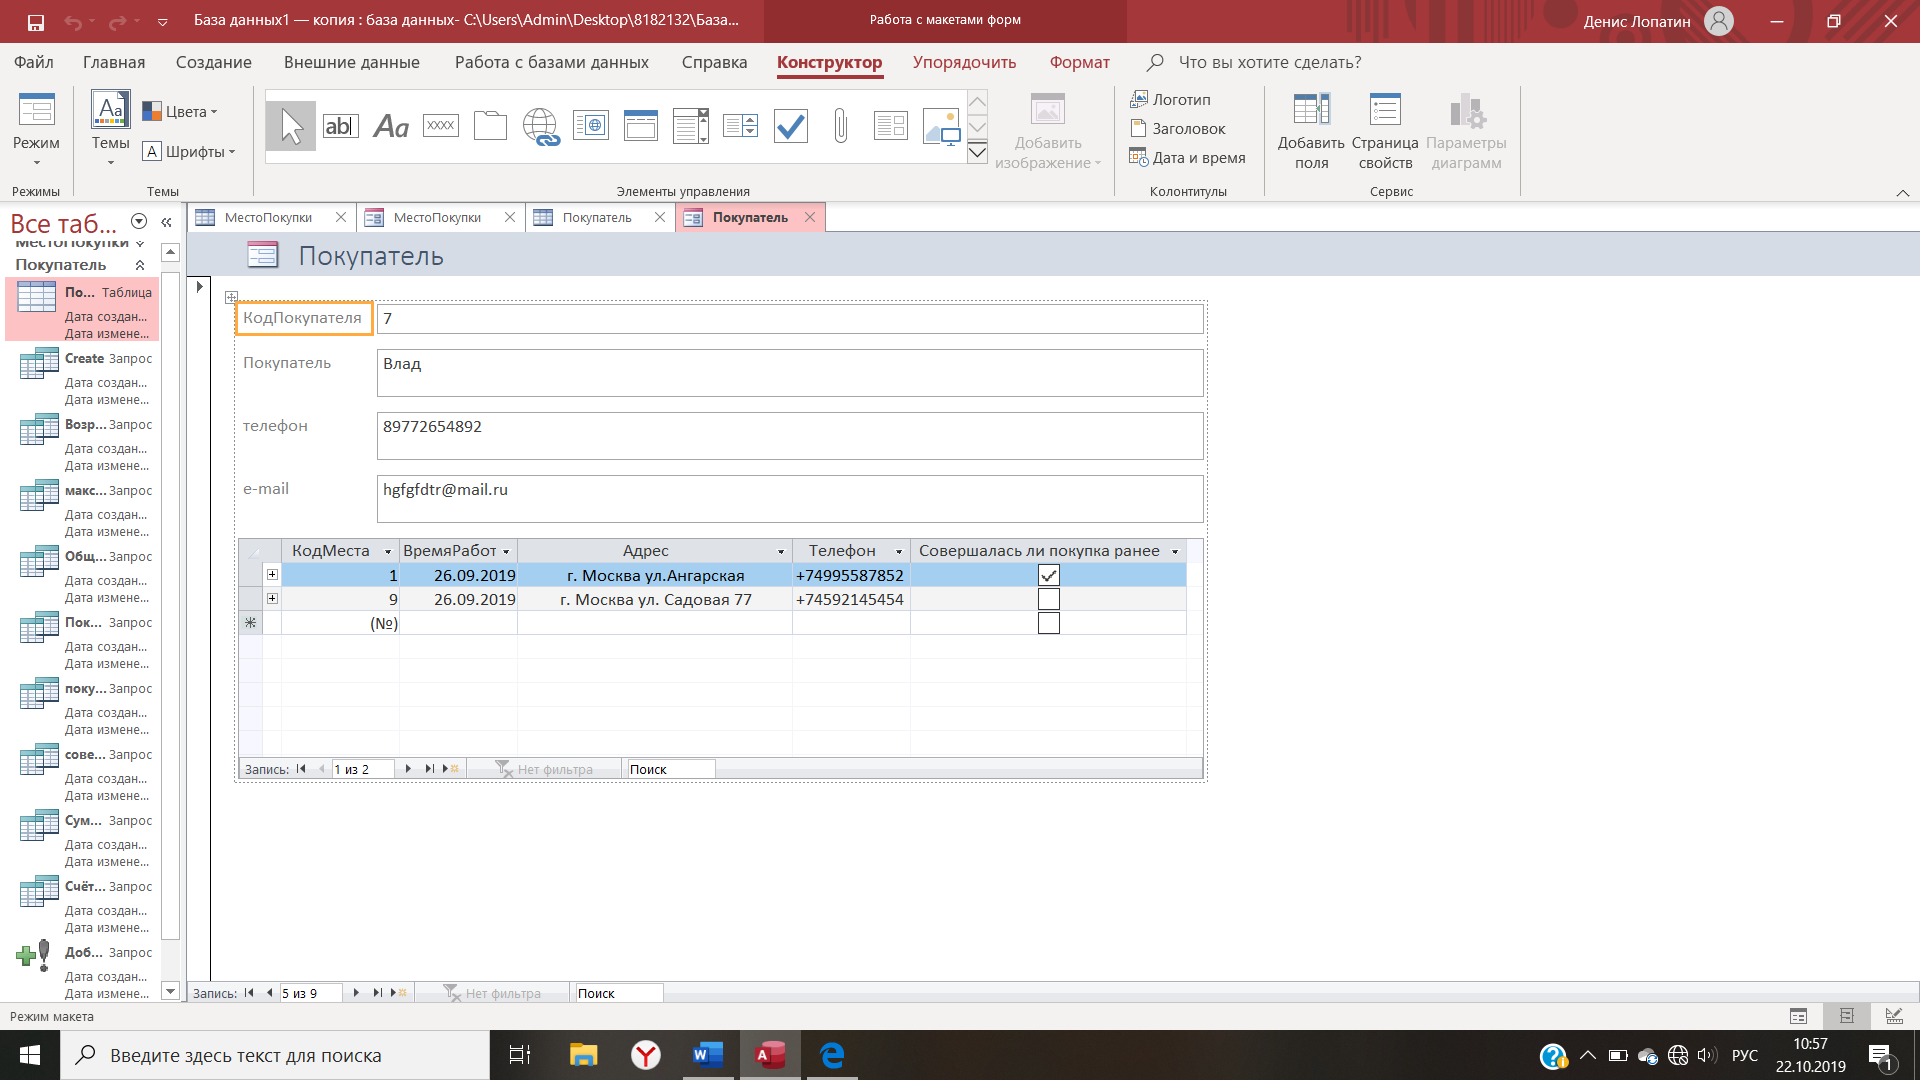
Task: Select the Text Box control tool
Action: click(x=340, y=126)
